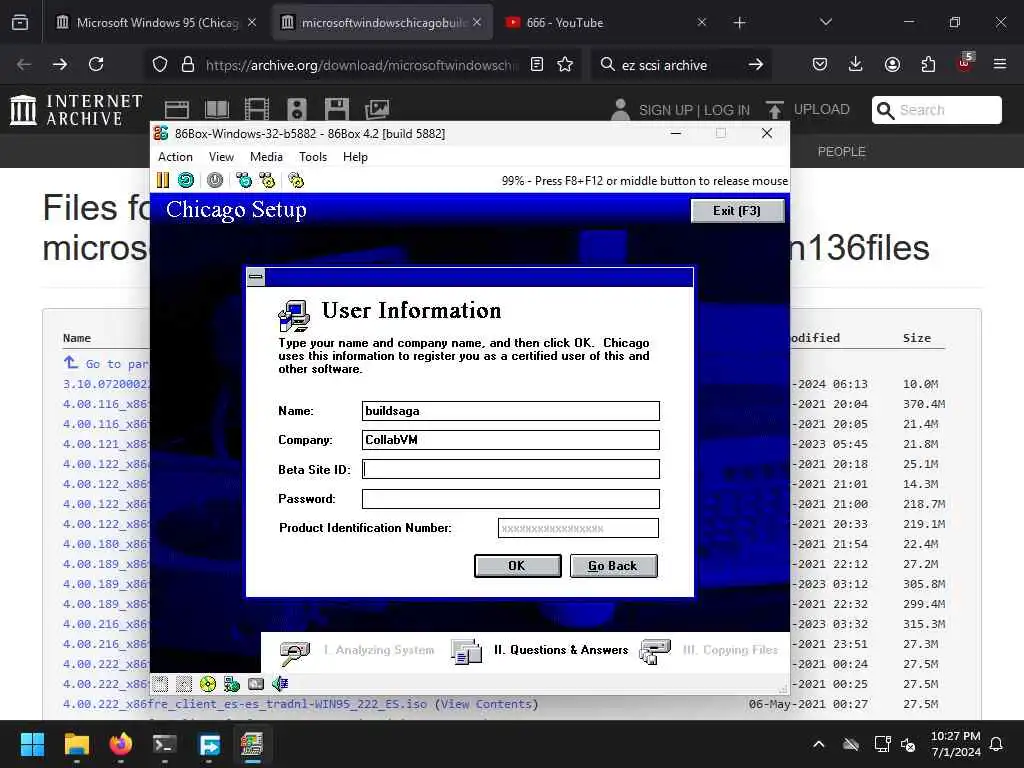Click the 10:27 PM taskbar clock
The image size is (1024, 768).
tap(955, 744)
